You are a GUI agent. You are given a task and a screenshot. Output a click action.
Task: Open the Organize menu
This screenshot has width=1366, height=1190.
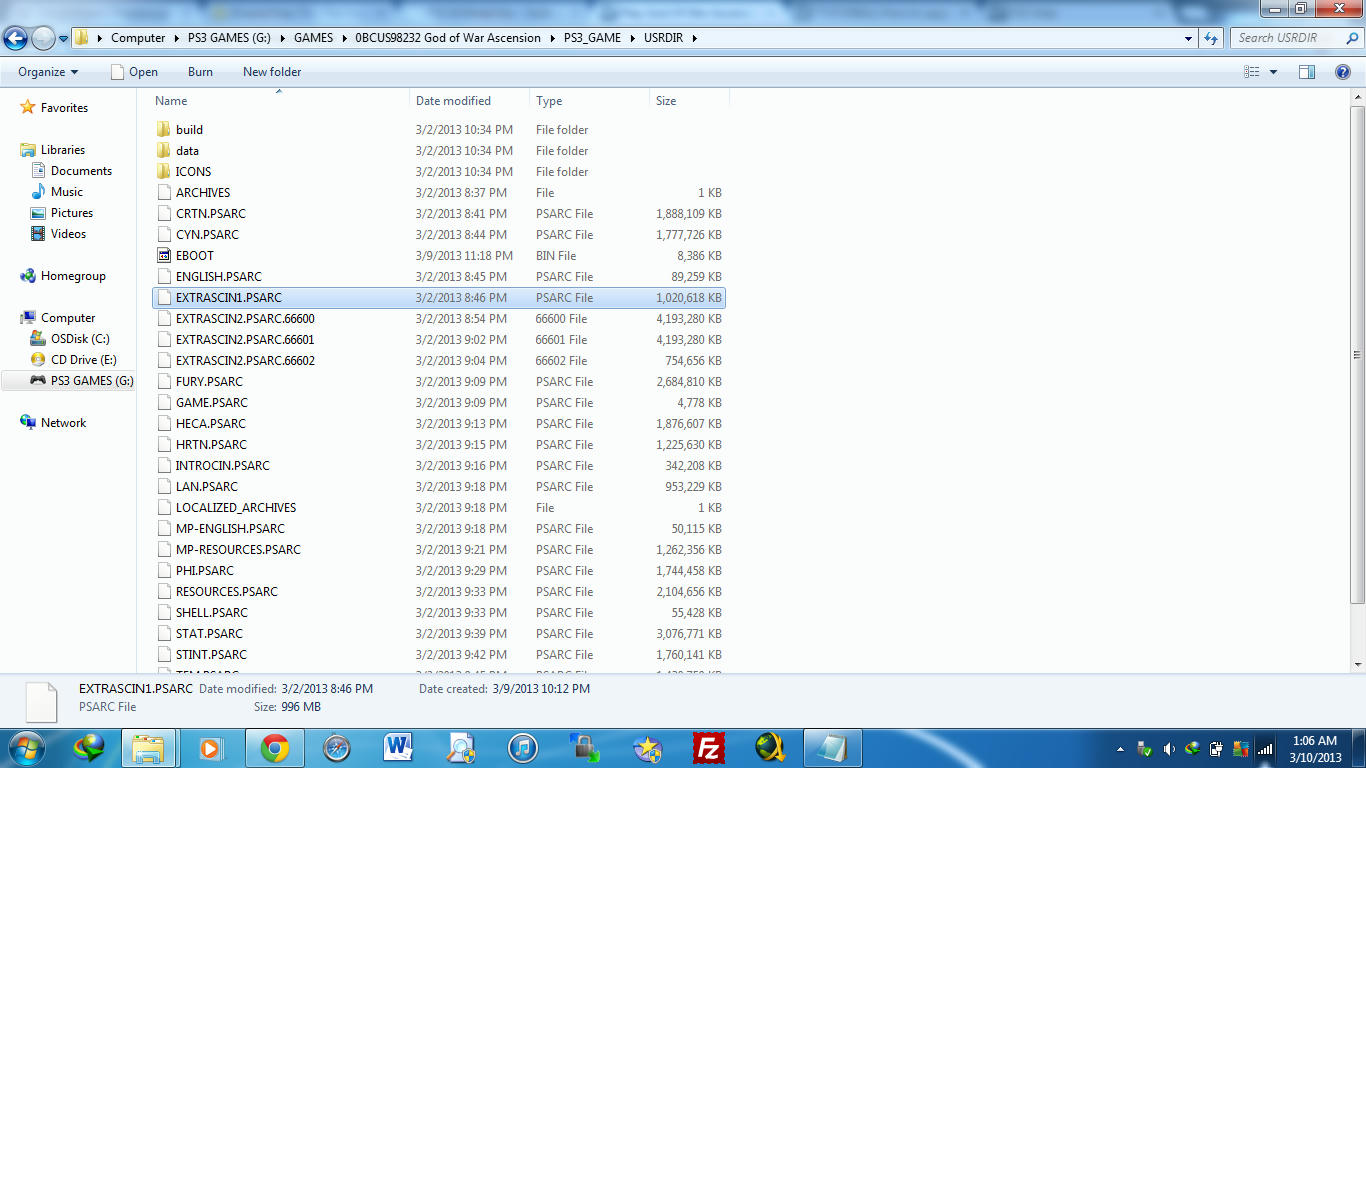[x=48, y=72]
